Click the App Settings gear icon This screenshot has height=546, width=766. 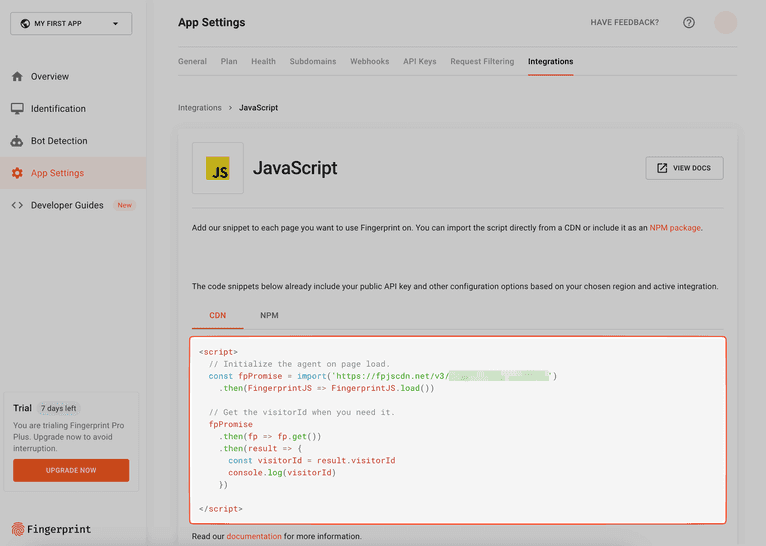(17, 173)
